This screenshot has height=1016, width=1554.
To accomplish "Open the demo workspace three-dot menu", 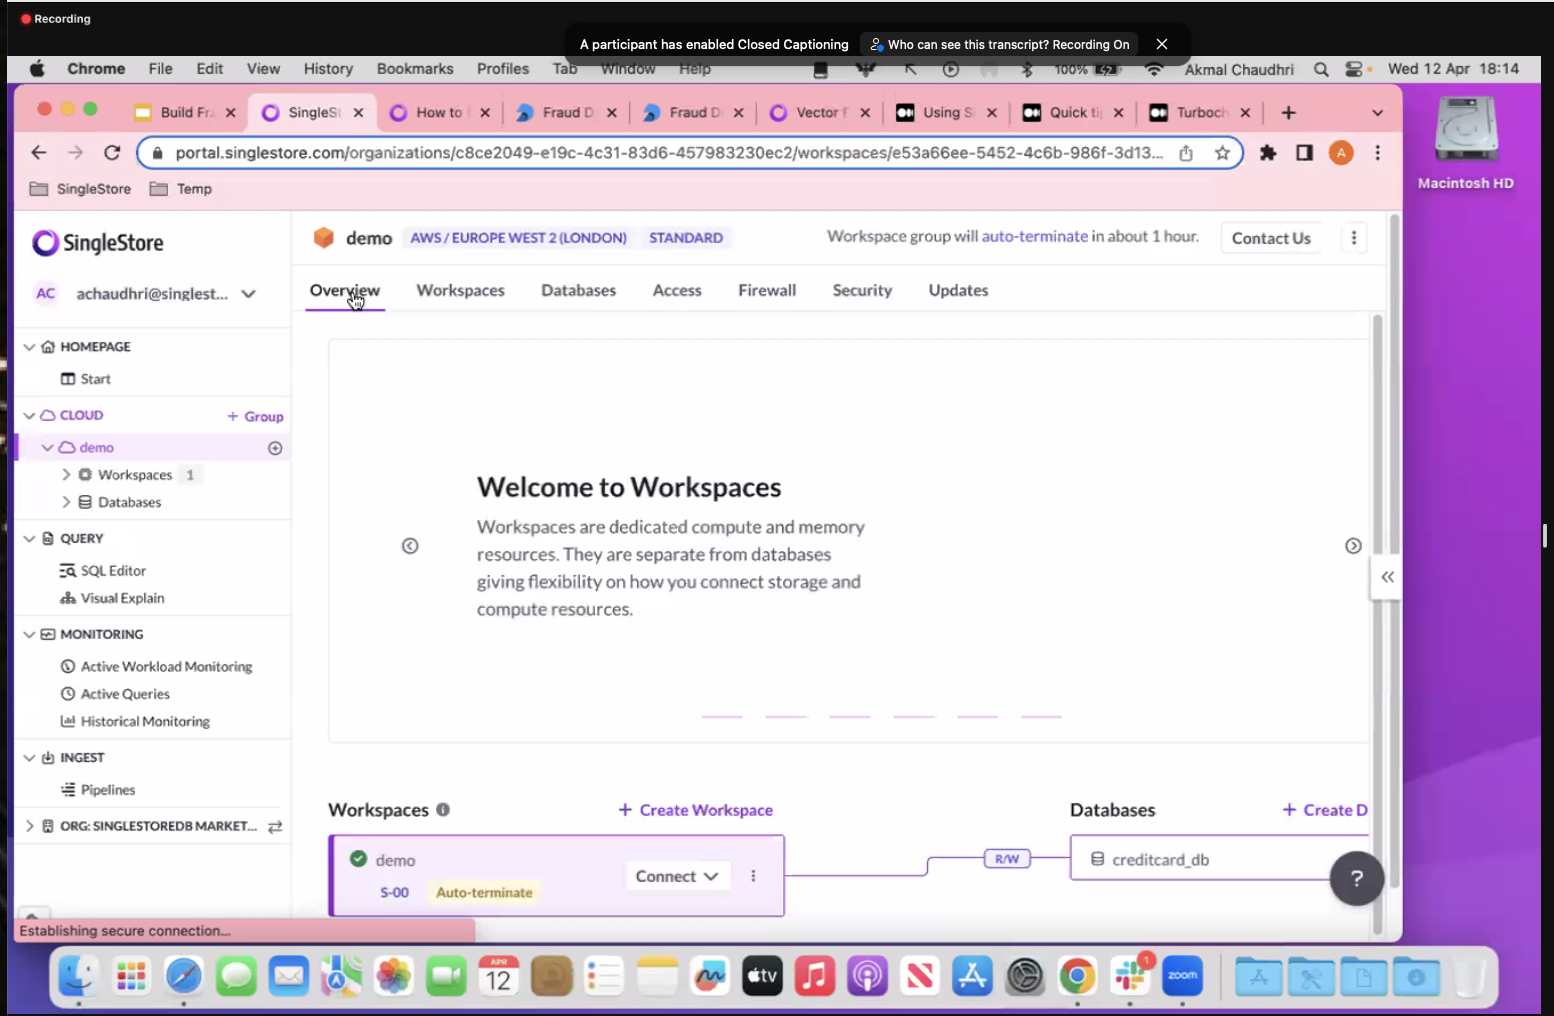I will pyautogui.click(x=753, y=876).
